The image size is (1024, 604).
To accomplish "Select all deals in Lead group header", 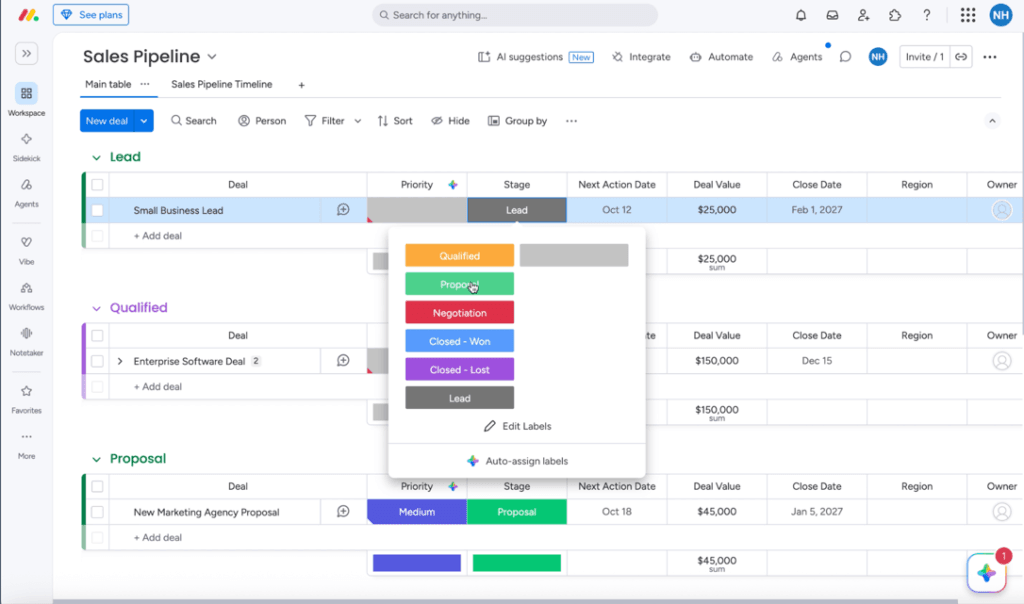I will pyautogui.click(x=97, y=185).
